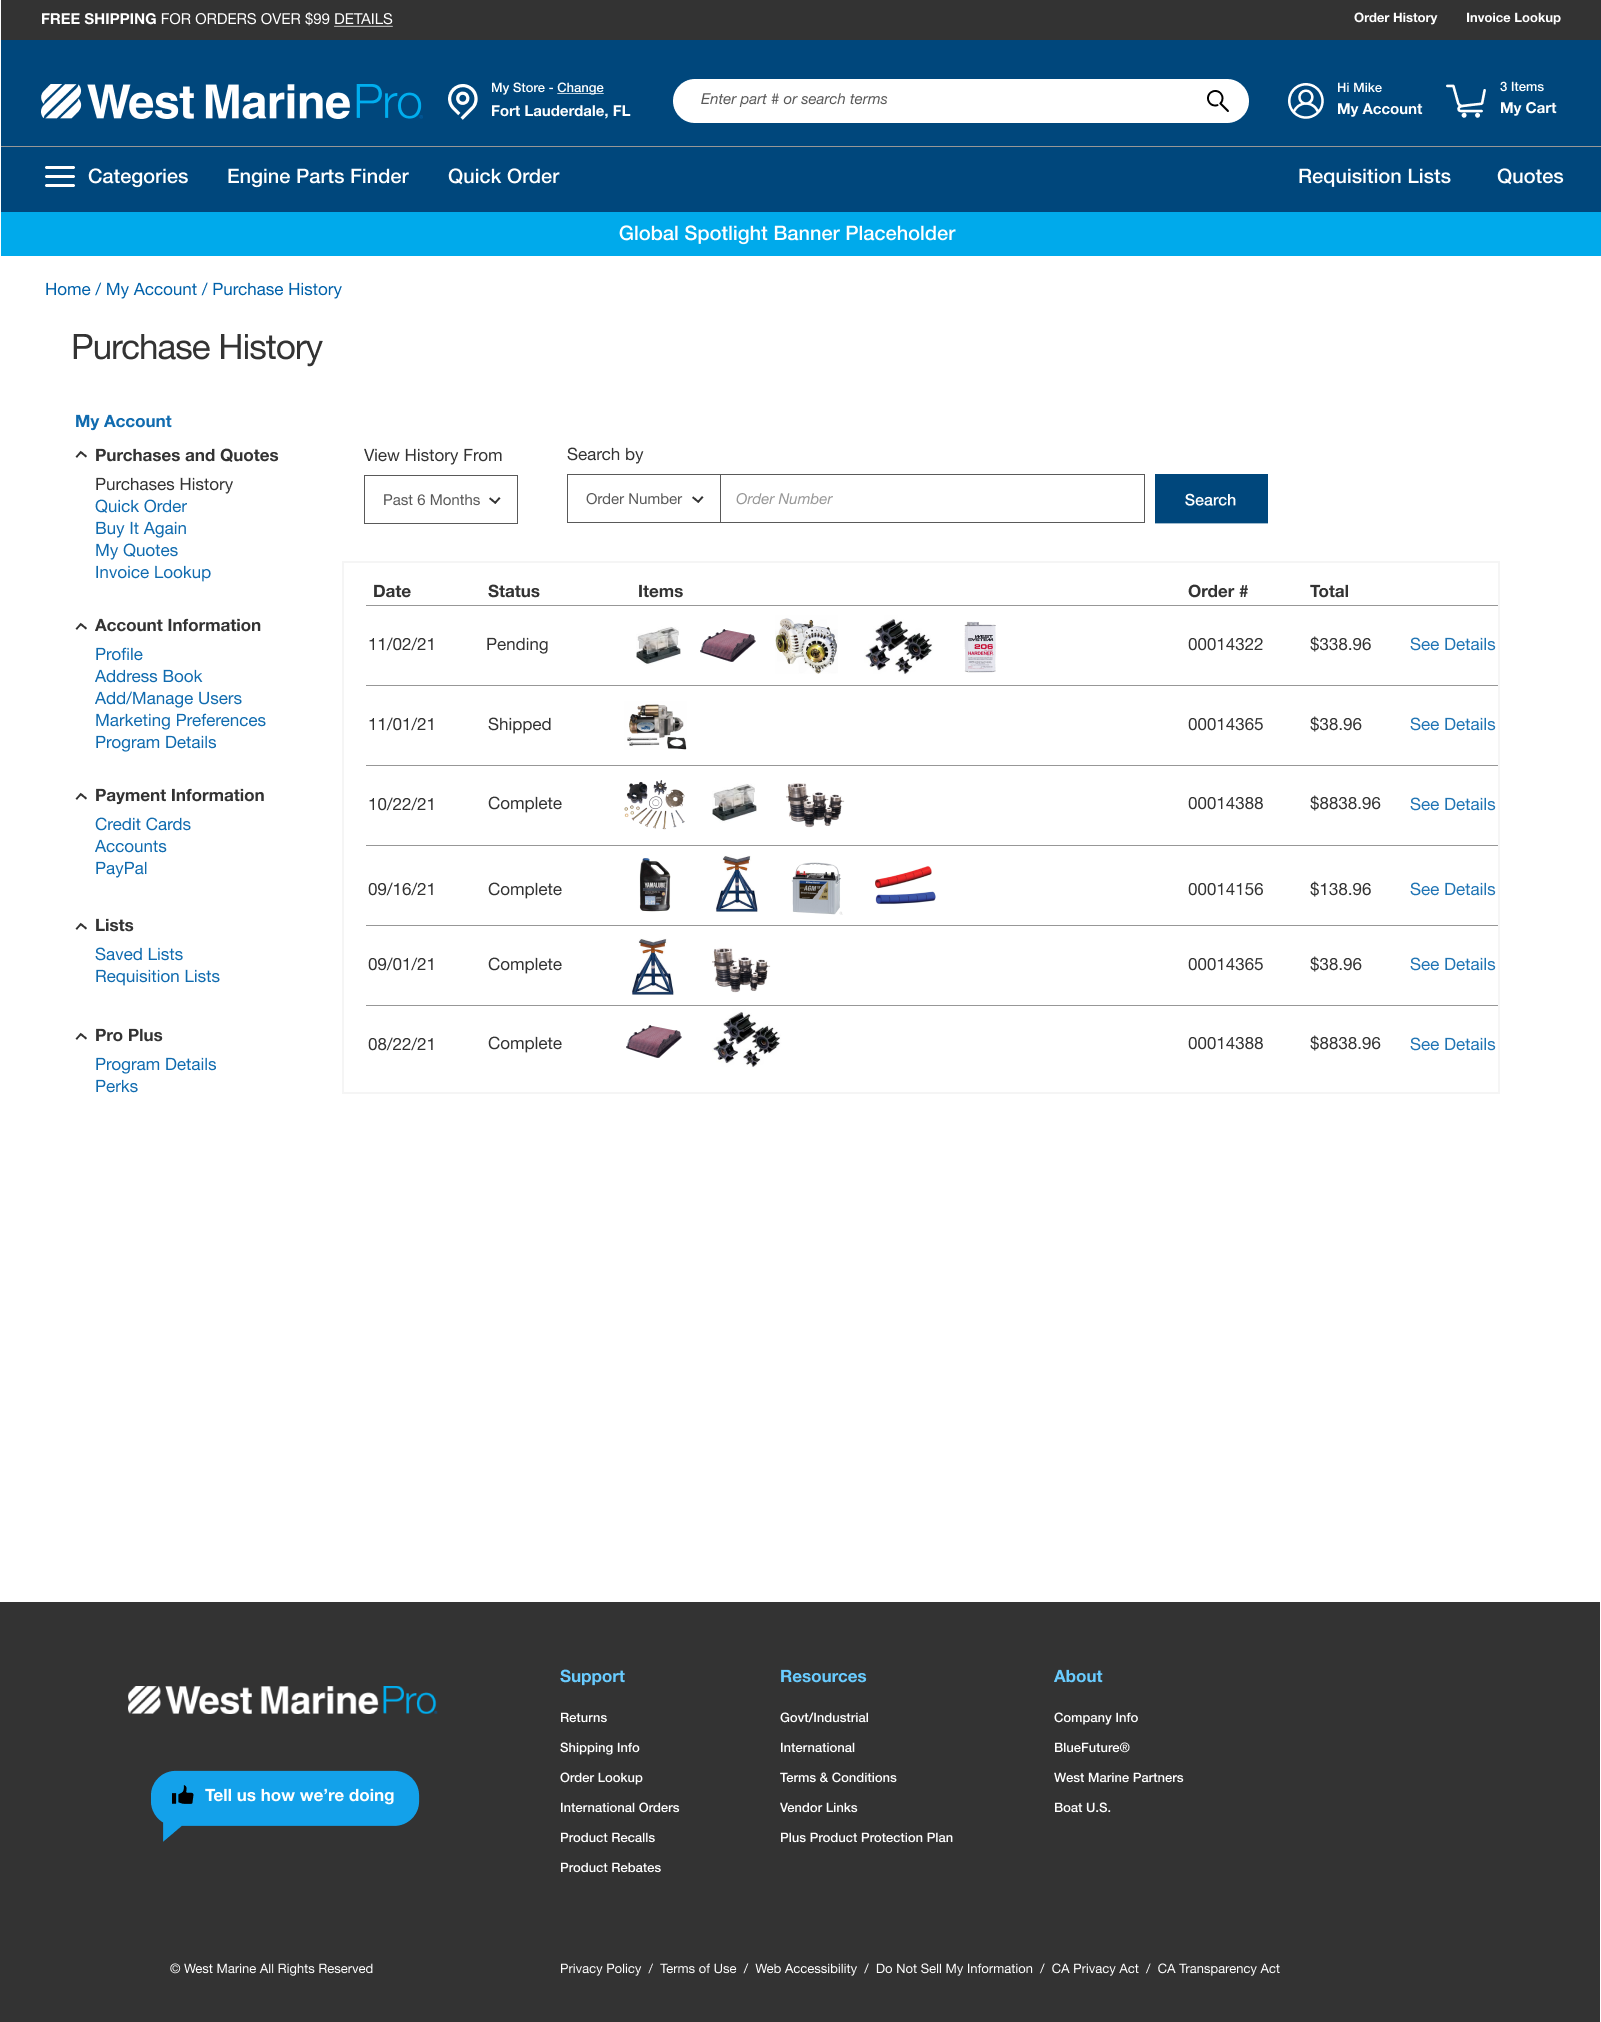
Task: Click the alternator image in the pending order
Action: point(806,645)
